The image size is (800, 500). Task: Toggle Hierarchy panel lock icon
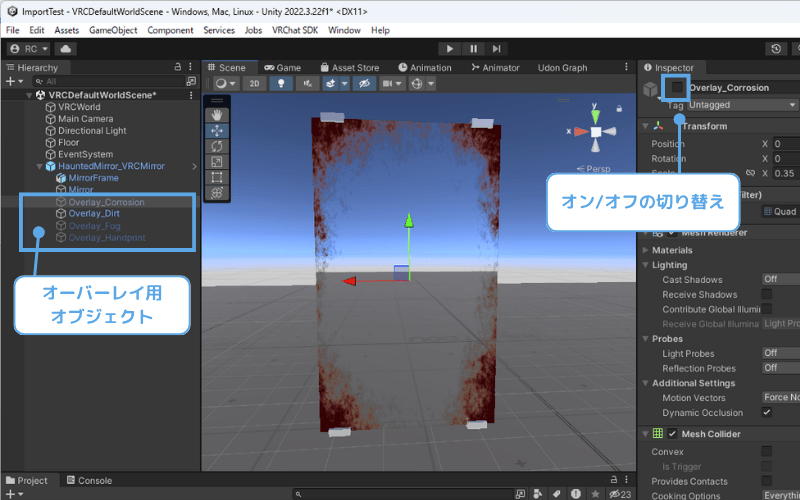[178, 67]
